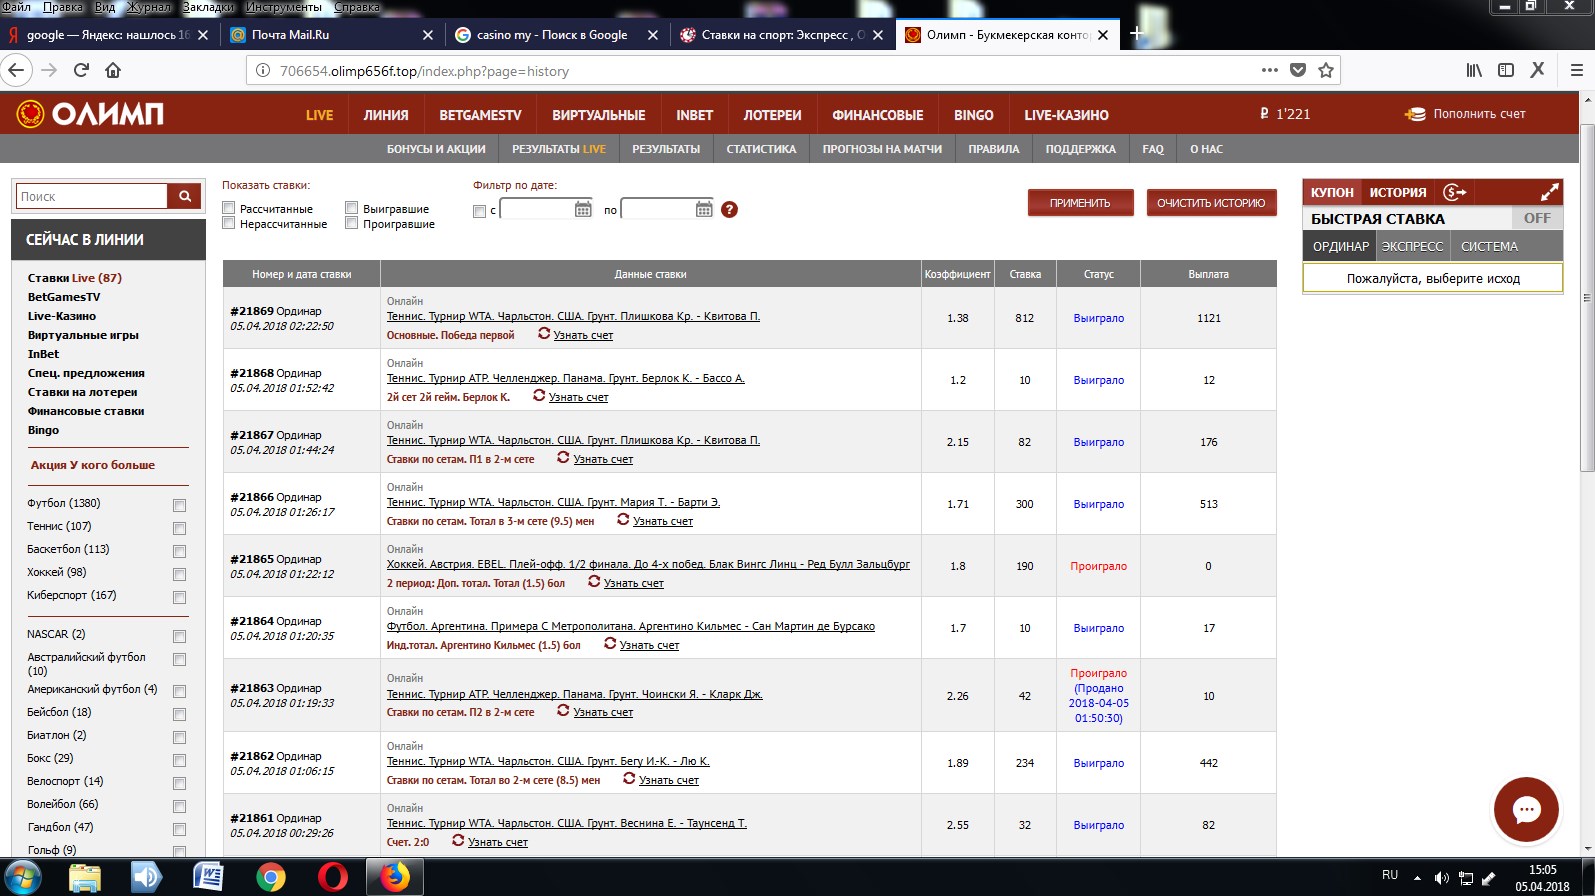Bookmark this page with star icon
Image resolution: width=1595 pixels, height=896 pixels.
tap(1326, 70)
